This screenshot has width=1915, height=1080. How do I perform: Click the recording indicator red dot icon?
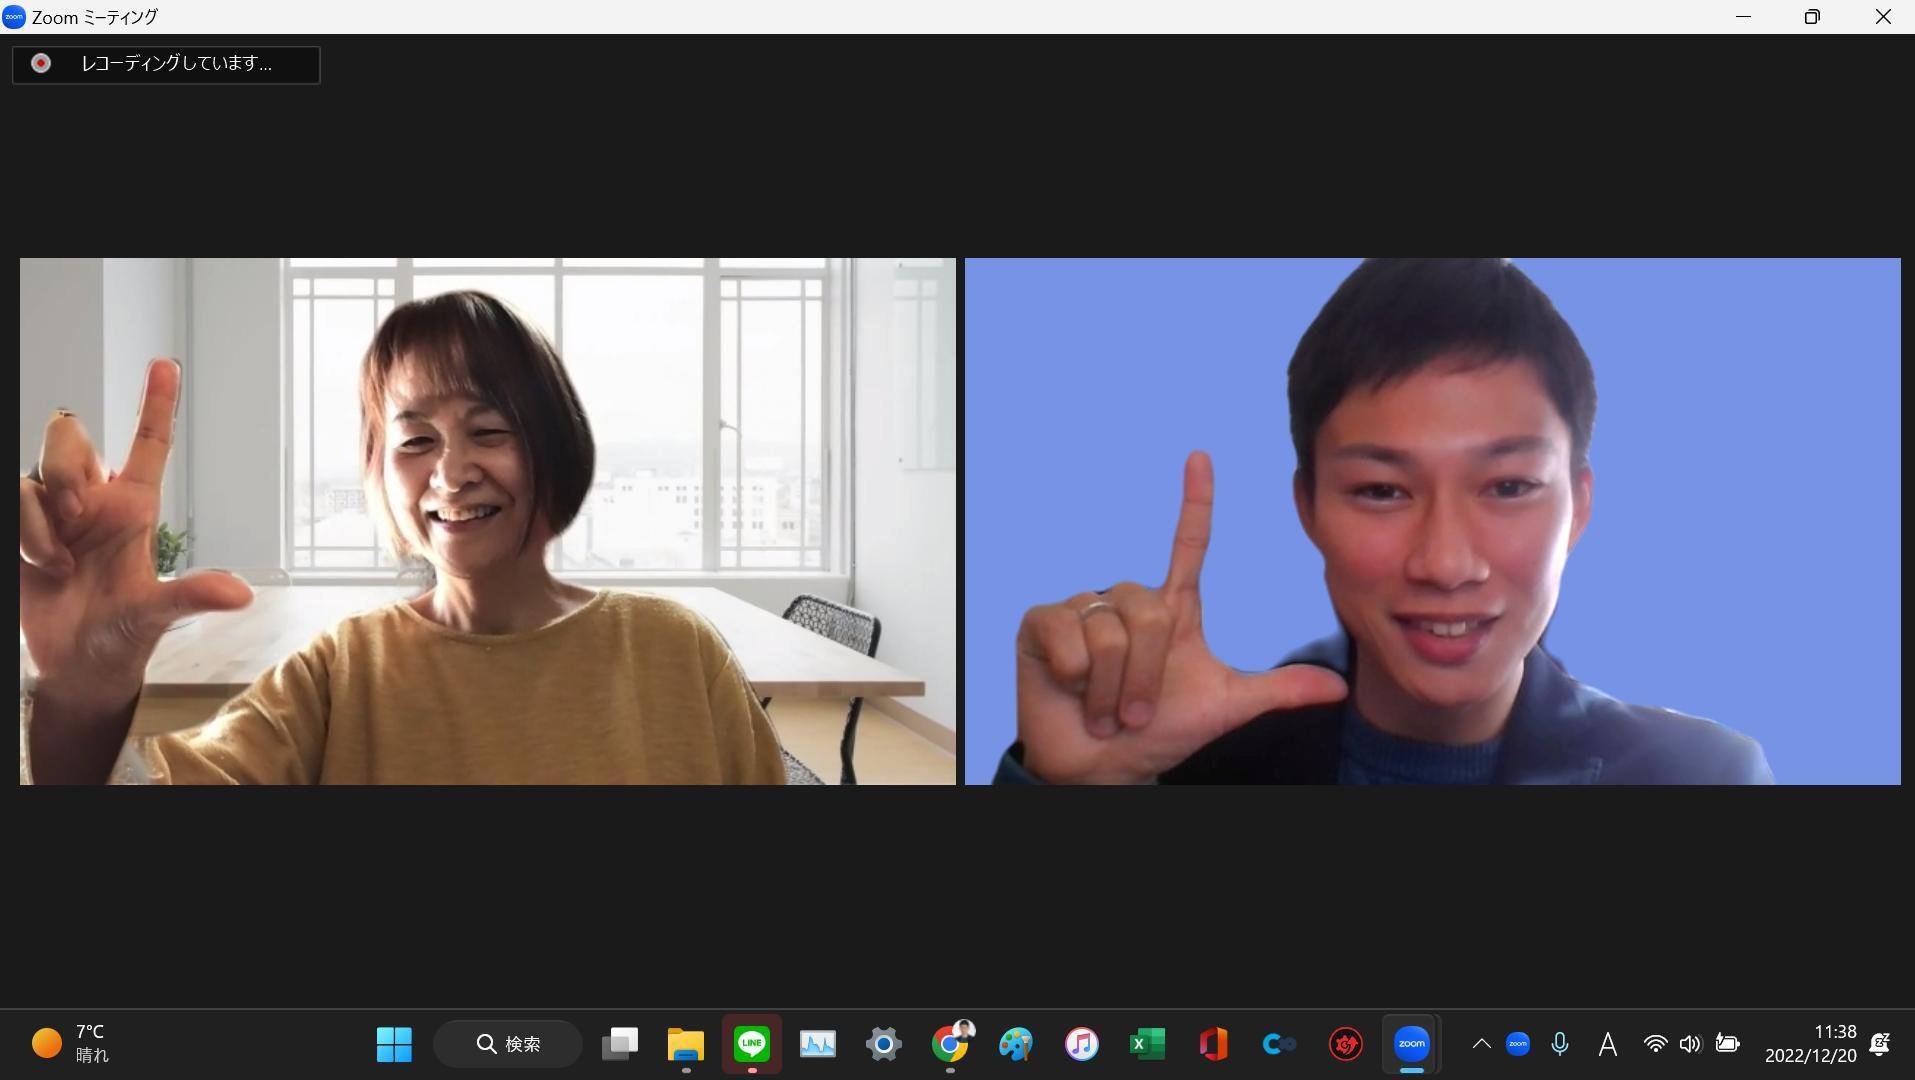point(41,64)
